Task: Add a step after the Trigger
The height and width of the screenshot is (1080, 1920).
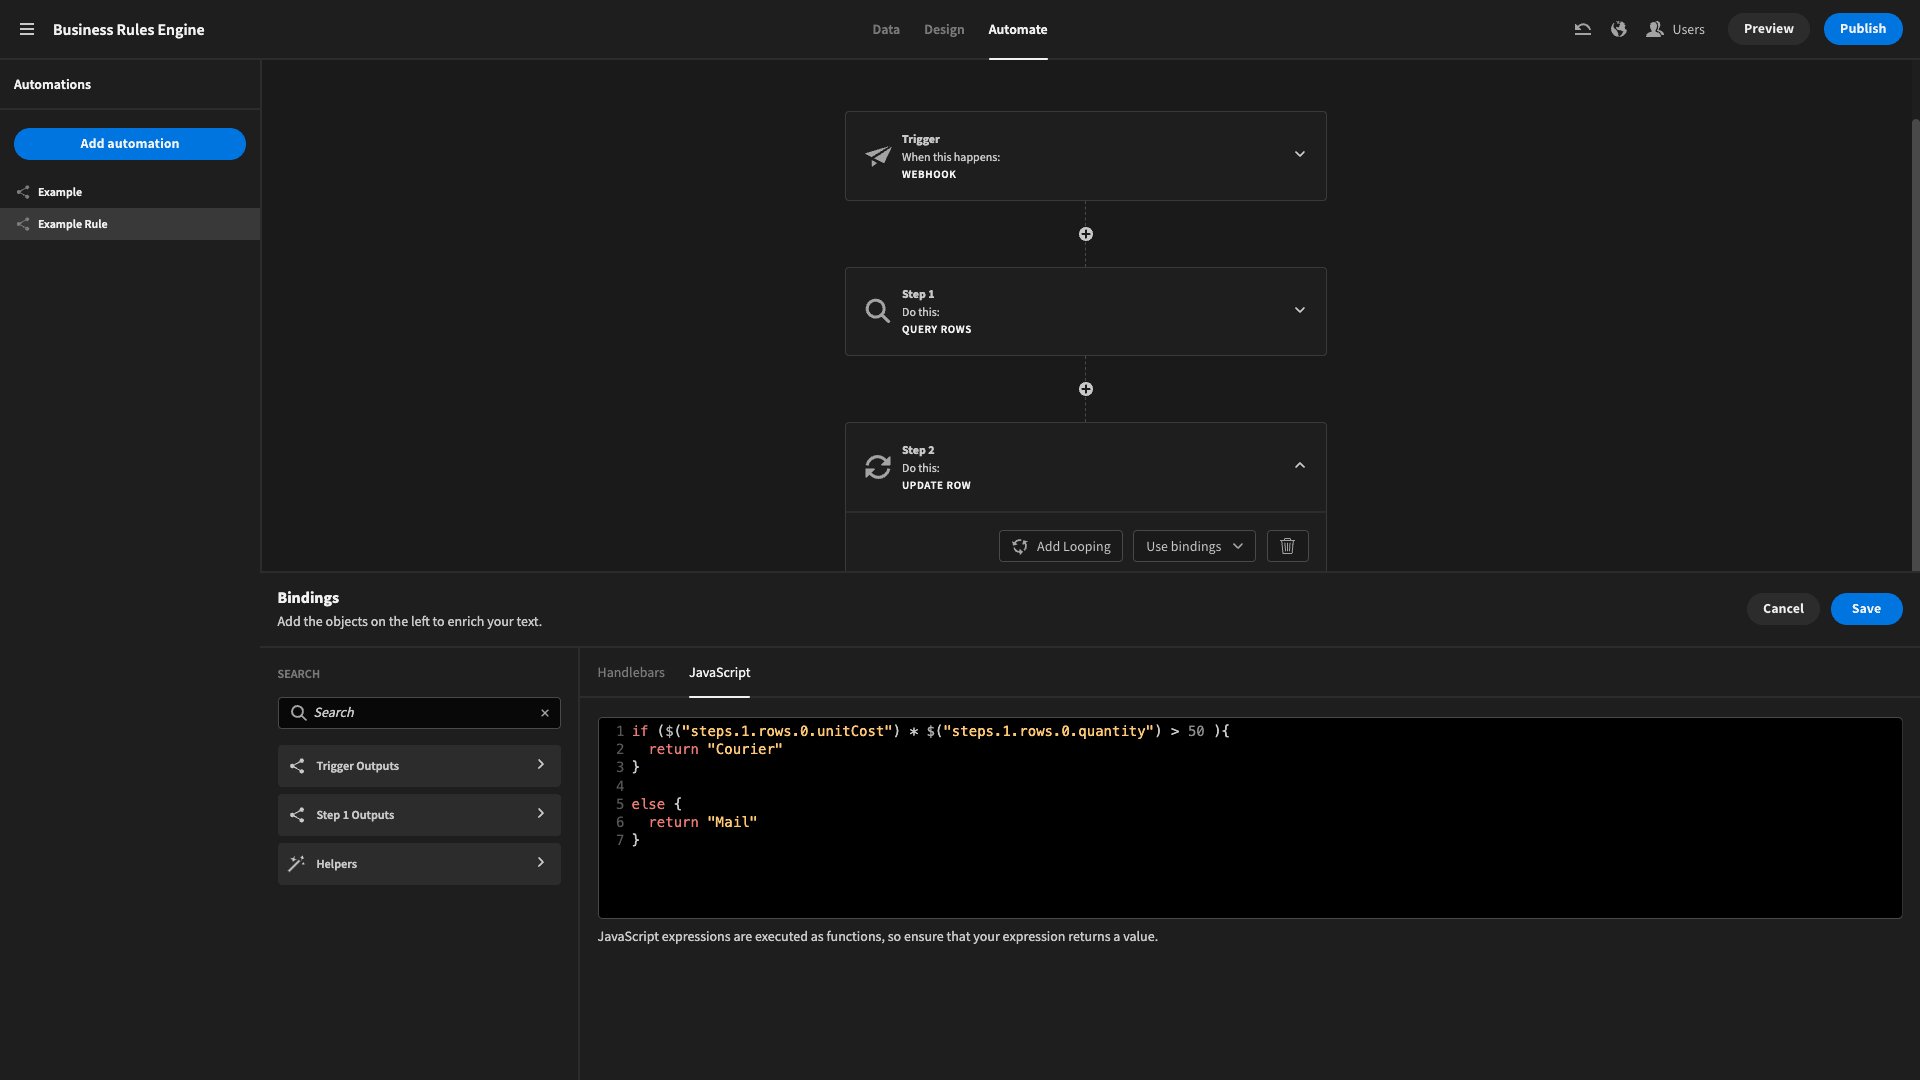Action: (x=1085, y=234)
